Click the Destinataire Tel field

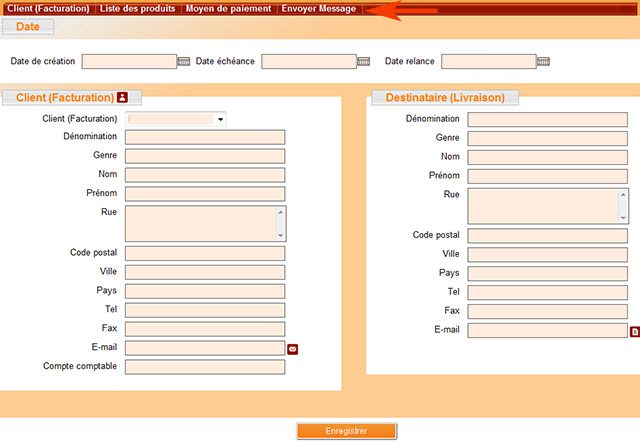click(x=547, y=293)
